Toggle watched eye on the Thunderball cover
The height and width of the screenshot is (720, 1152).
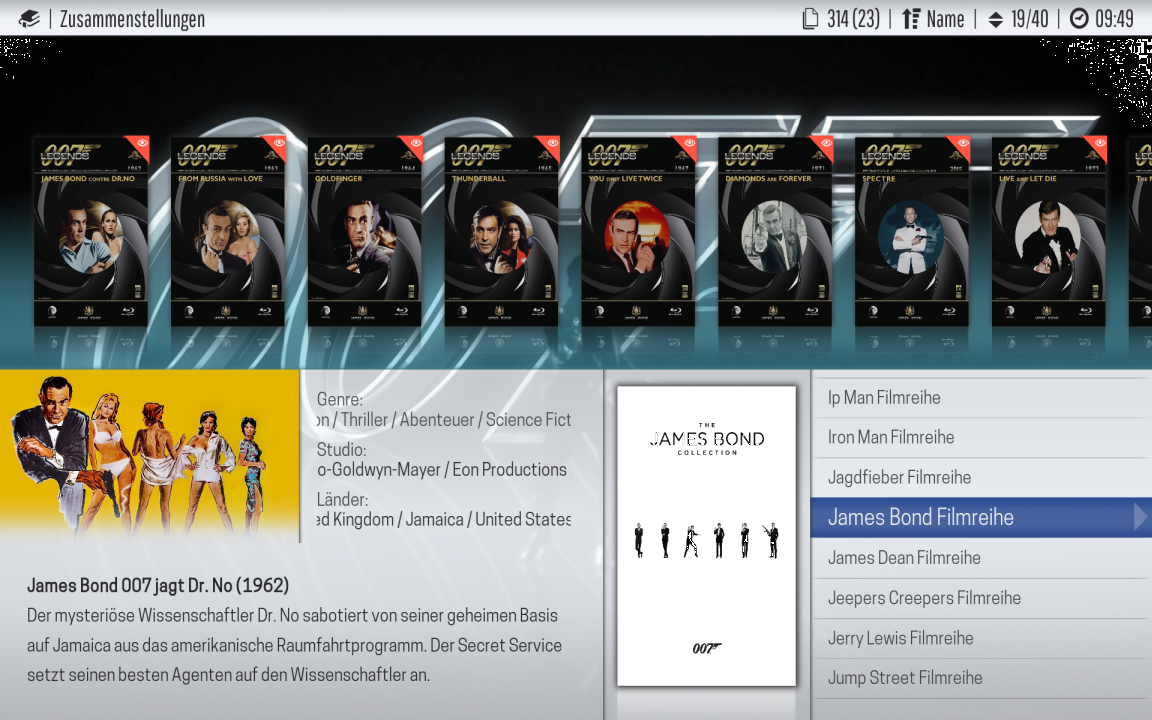click(552, 143)
